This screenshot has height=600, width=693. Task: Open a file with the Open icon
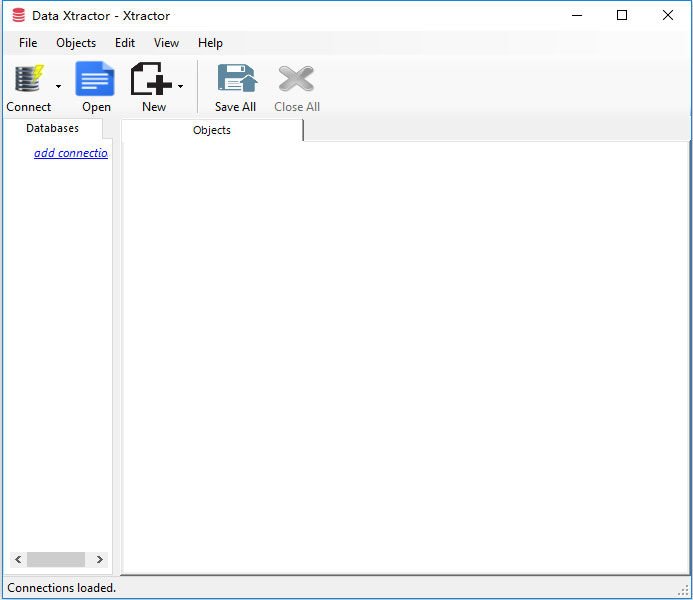click(96, 80)
